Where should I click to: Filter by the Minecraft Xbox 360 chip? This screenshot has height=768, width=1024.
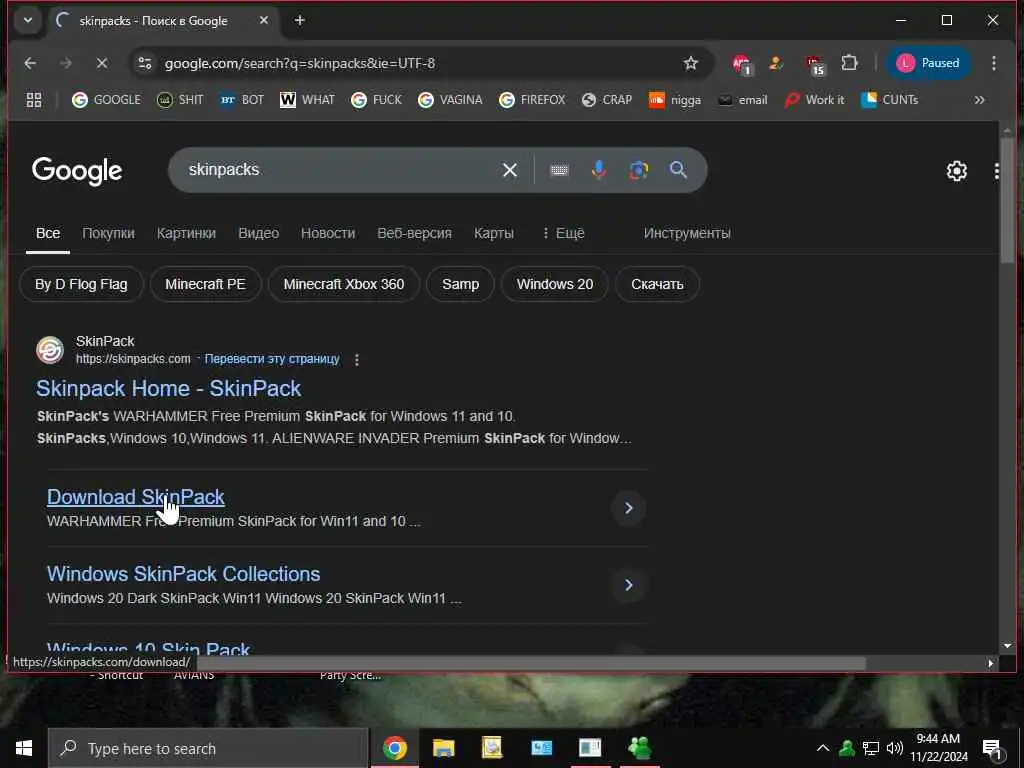(344, 284)
